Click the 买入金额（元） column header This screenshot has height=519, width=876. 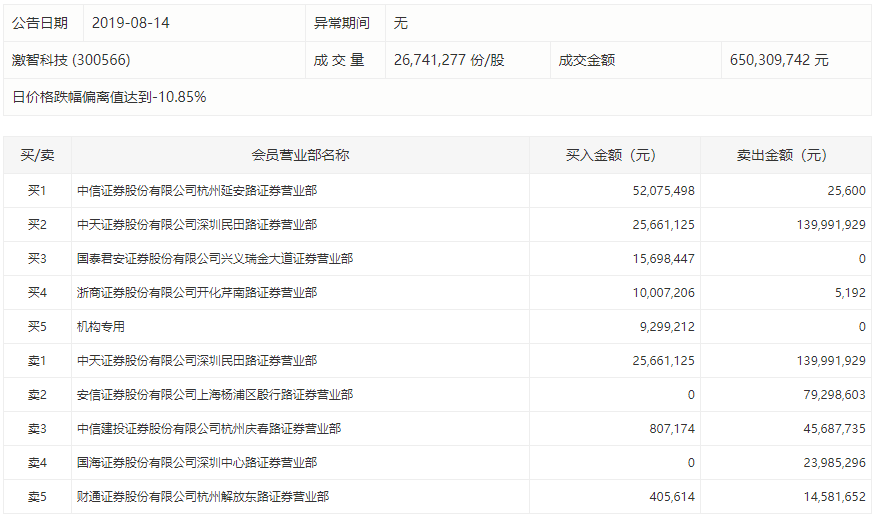coord(614,155)
